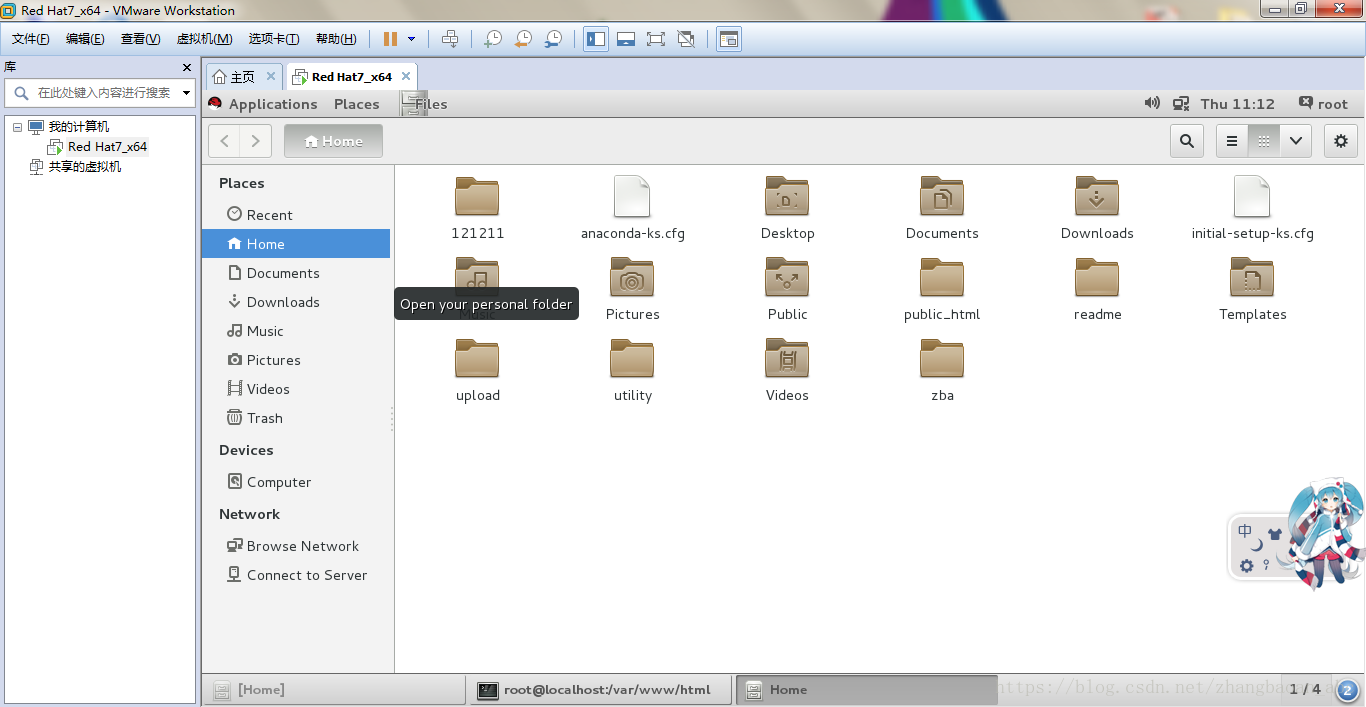
Task: Select Videos in Places sidebar
Action: click(x=296, y=389)
